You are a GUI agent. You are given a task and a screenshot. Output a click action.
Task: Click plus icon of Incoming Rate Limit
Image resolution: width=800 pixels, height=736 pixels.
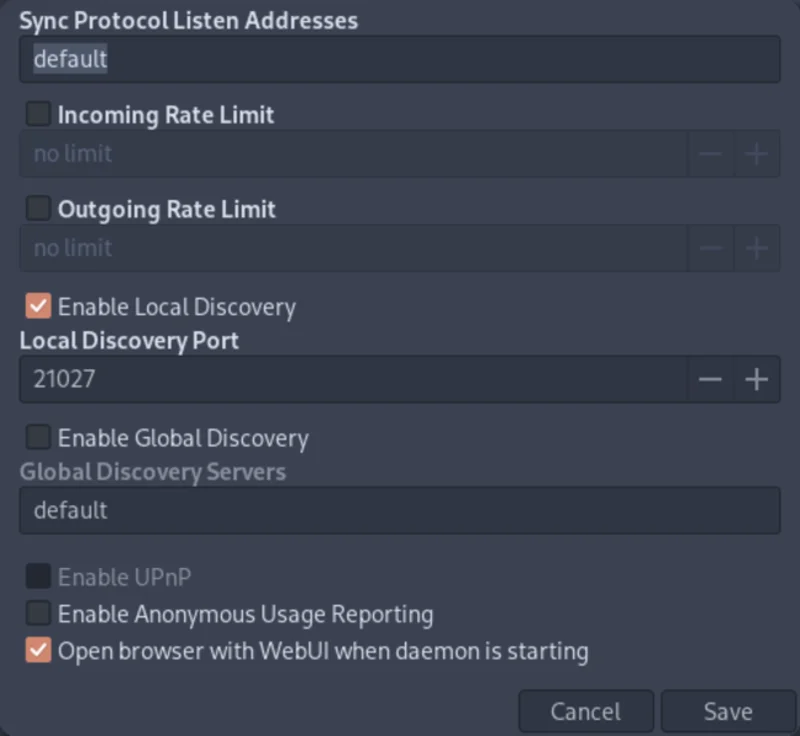point(757,154)
